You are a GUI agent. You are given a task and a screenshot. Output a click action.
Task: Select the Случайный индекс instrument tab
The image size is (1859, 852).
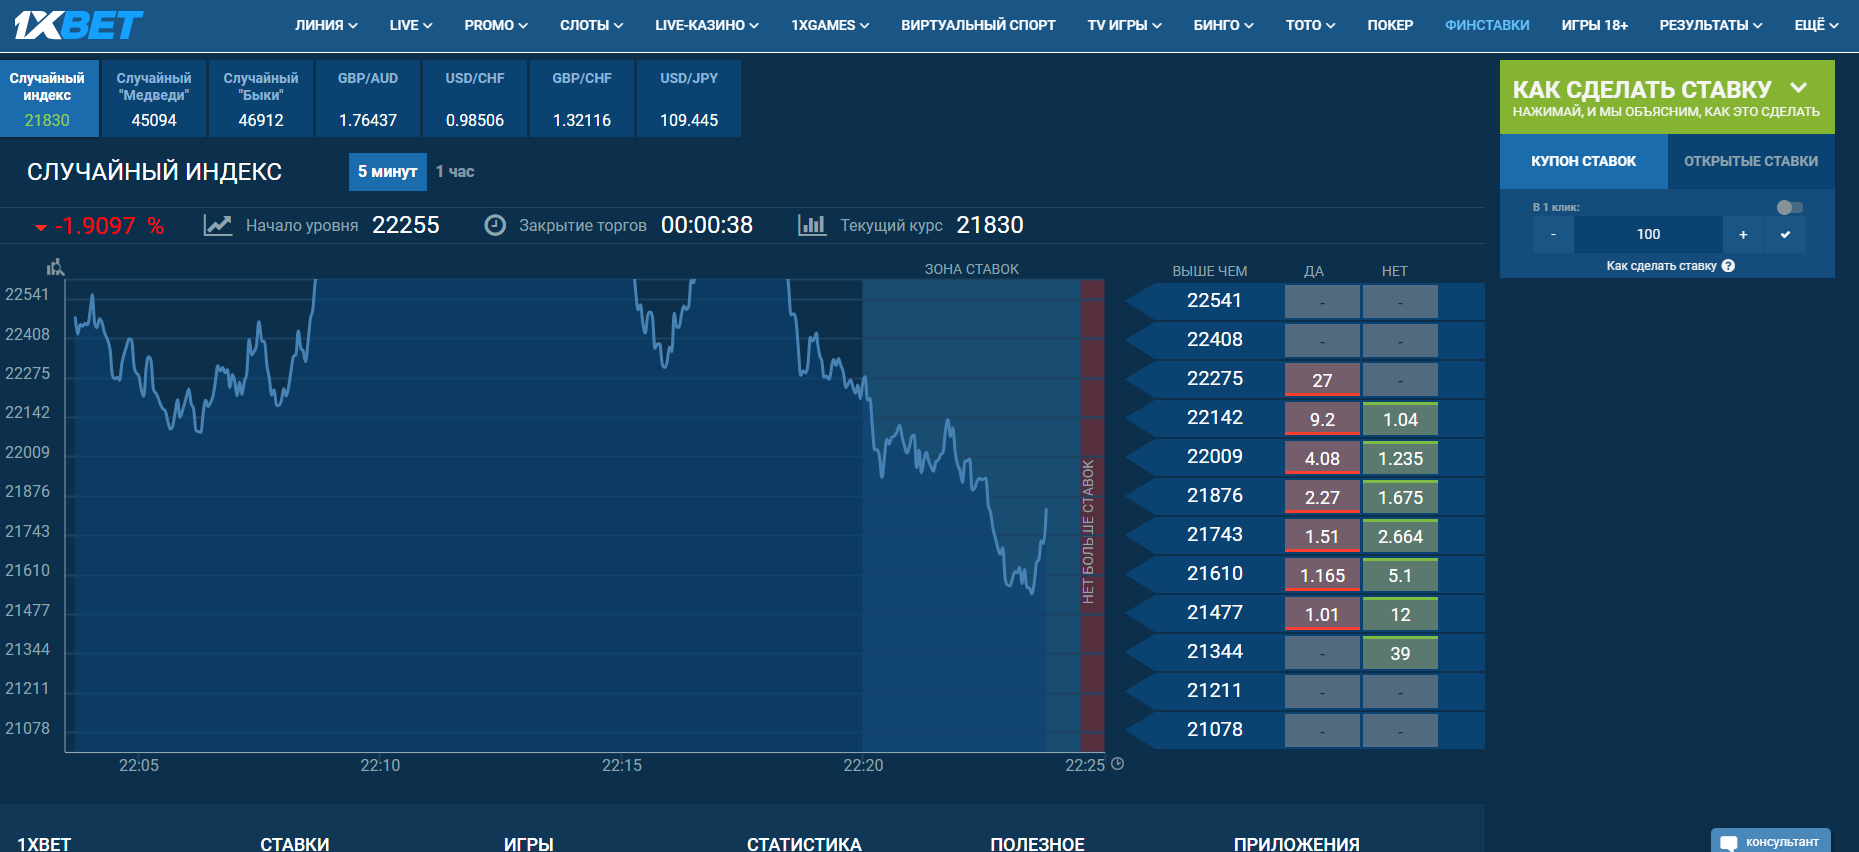(x=48, y=98)
